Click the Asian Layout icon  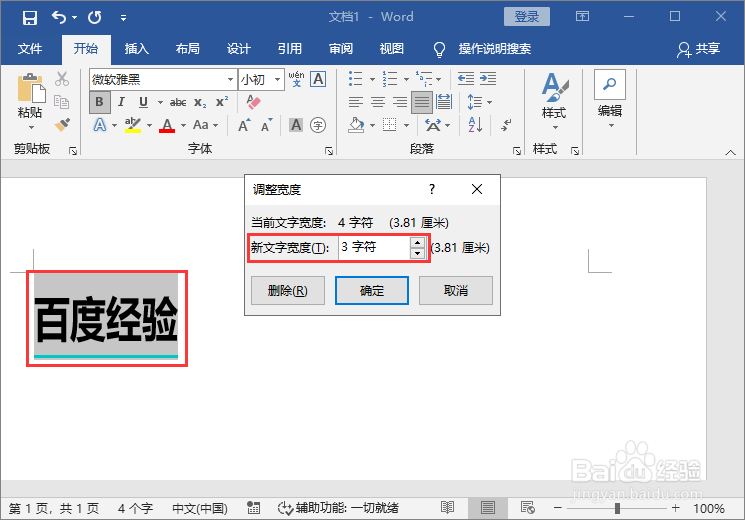click(433, 125)
